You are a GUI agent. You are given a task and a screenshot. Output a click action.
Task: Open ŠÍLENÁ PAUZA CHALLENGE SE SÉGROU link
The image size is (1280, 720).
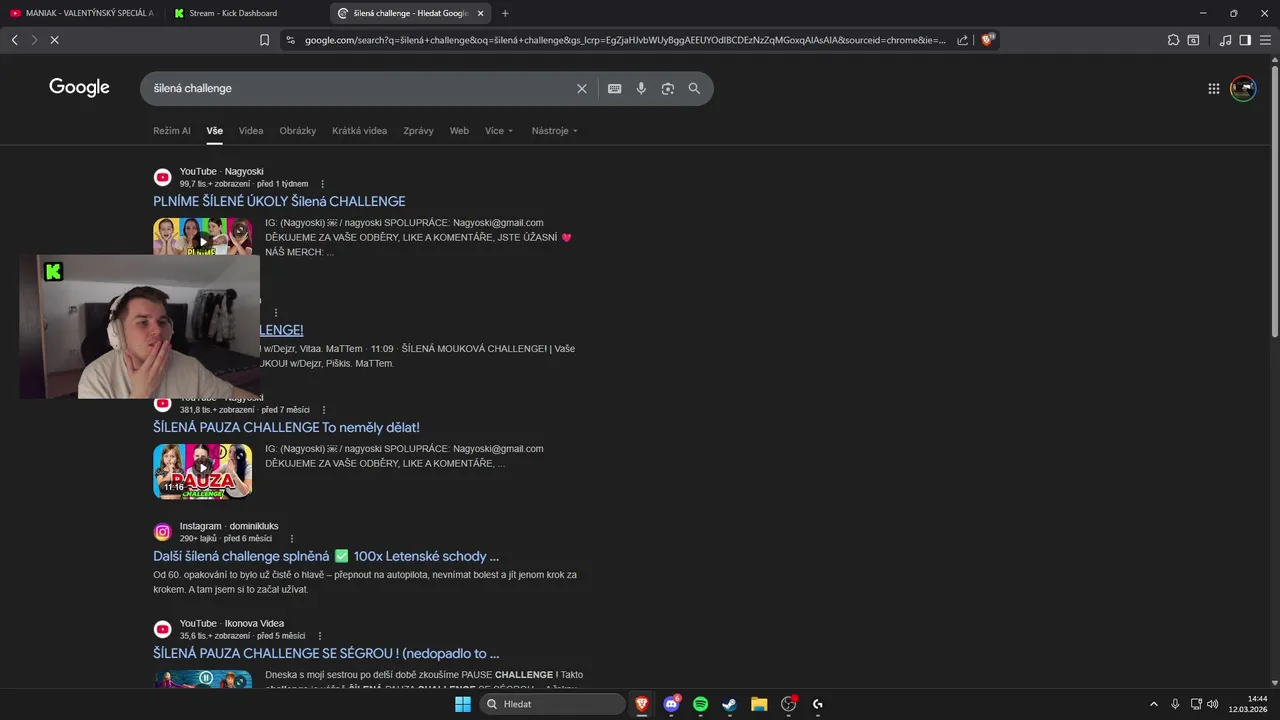coord(326,653)
